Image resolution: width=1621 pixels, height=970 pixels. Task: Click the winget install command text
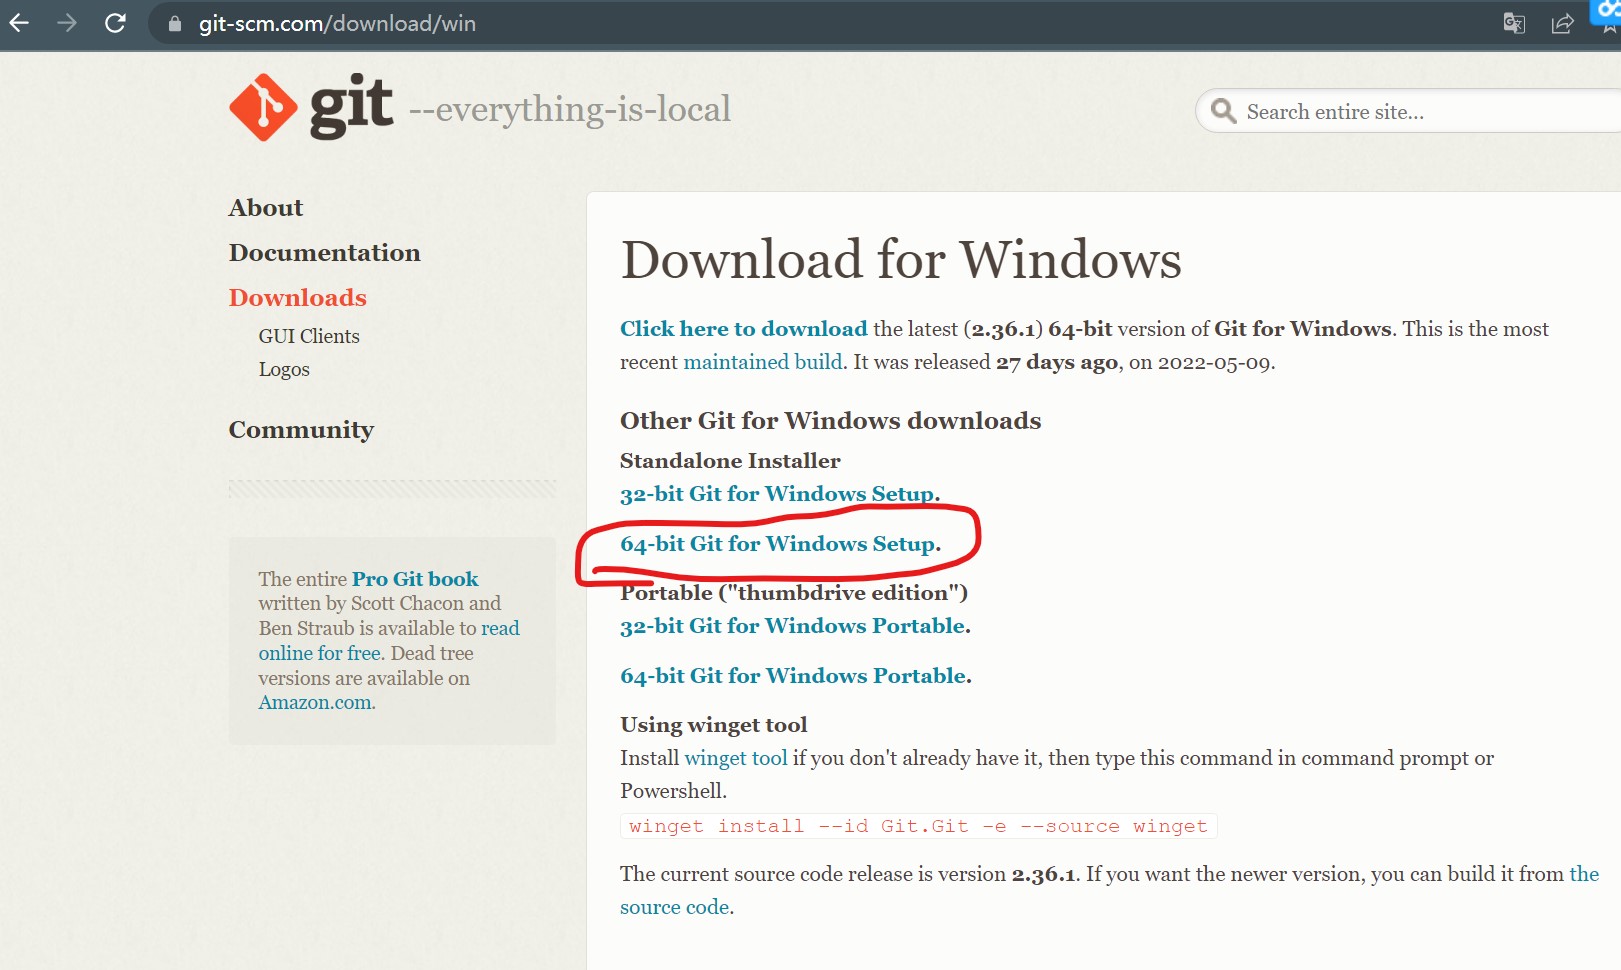(918, 826)
